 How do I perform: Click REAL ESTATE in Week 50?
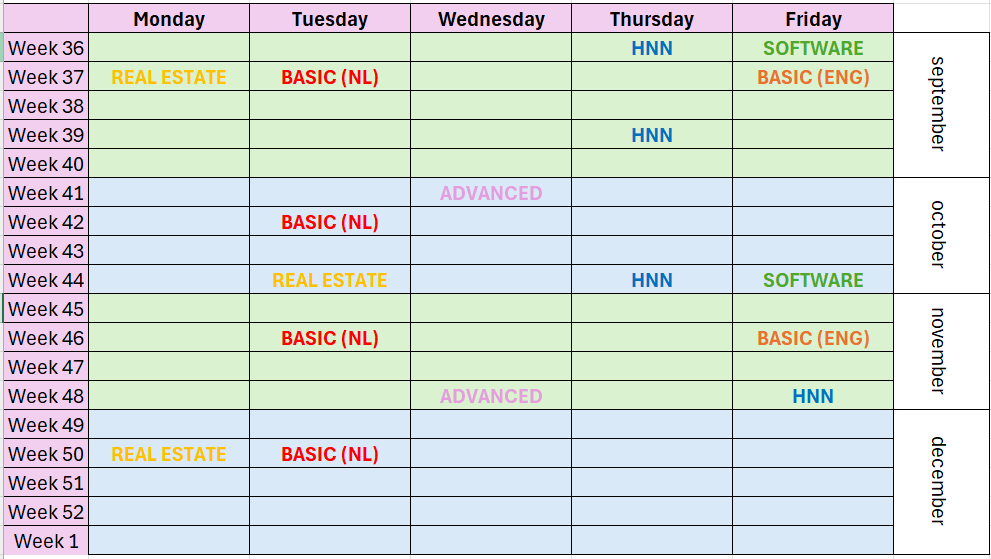coord(169,454)
